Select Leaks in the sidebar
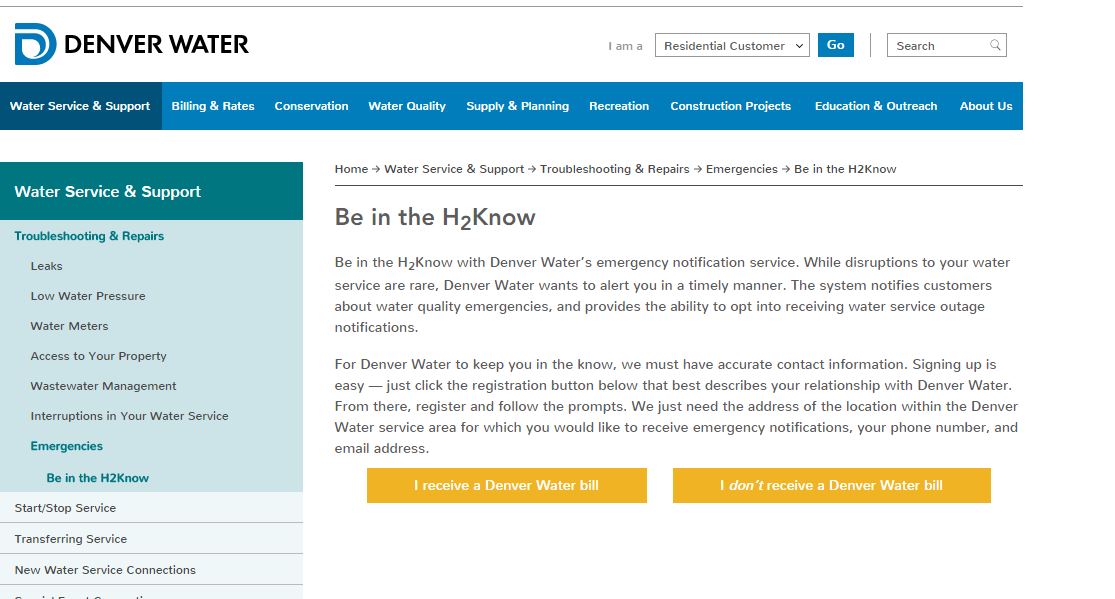 pos(46,266)
